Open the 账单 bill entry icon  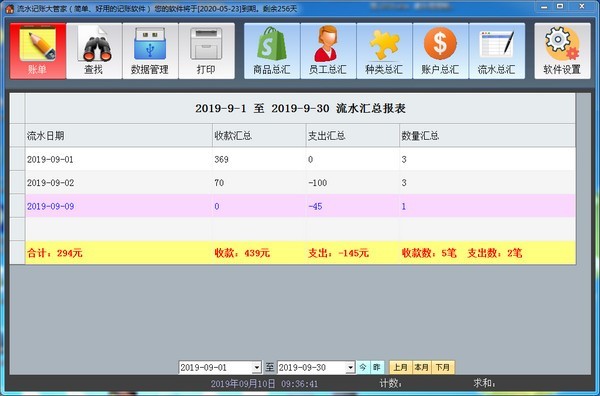pos(38,51)
